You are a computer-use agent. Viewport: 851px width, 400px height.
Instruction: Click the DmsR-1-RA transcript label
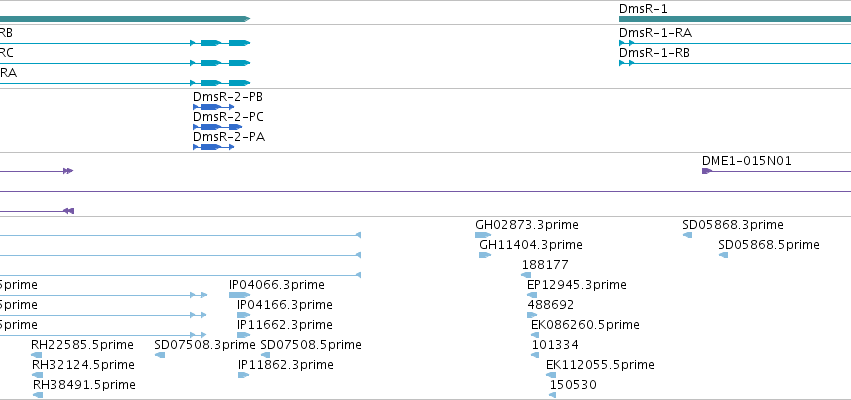click(x=655, y=33)
